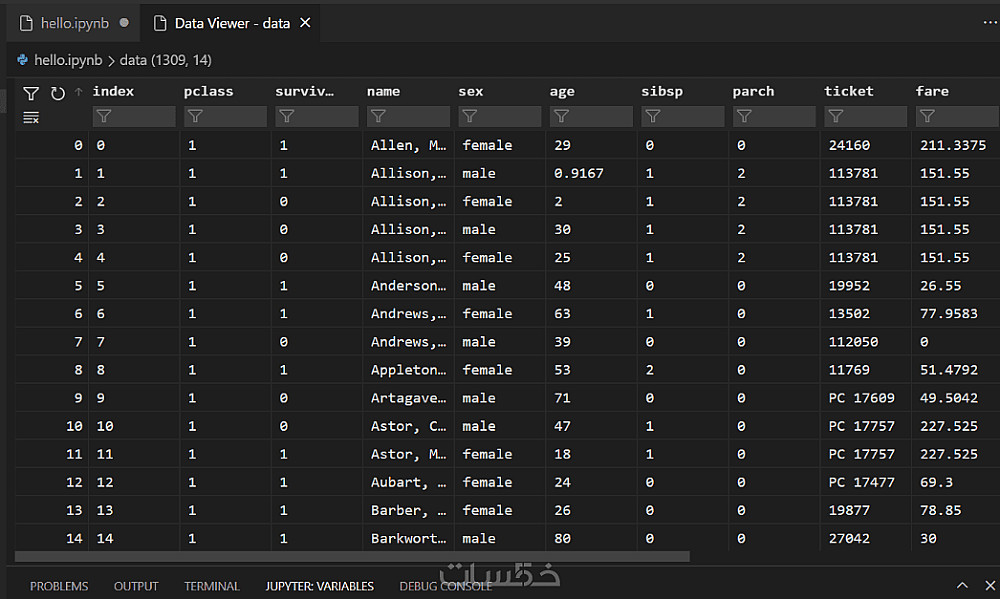Close the Data Viewer tab

305,22
